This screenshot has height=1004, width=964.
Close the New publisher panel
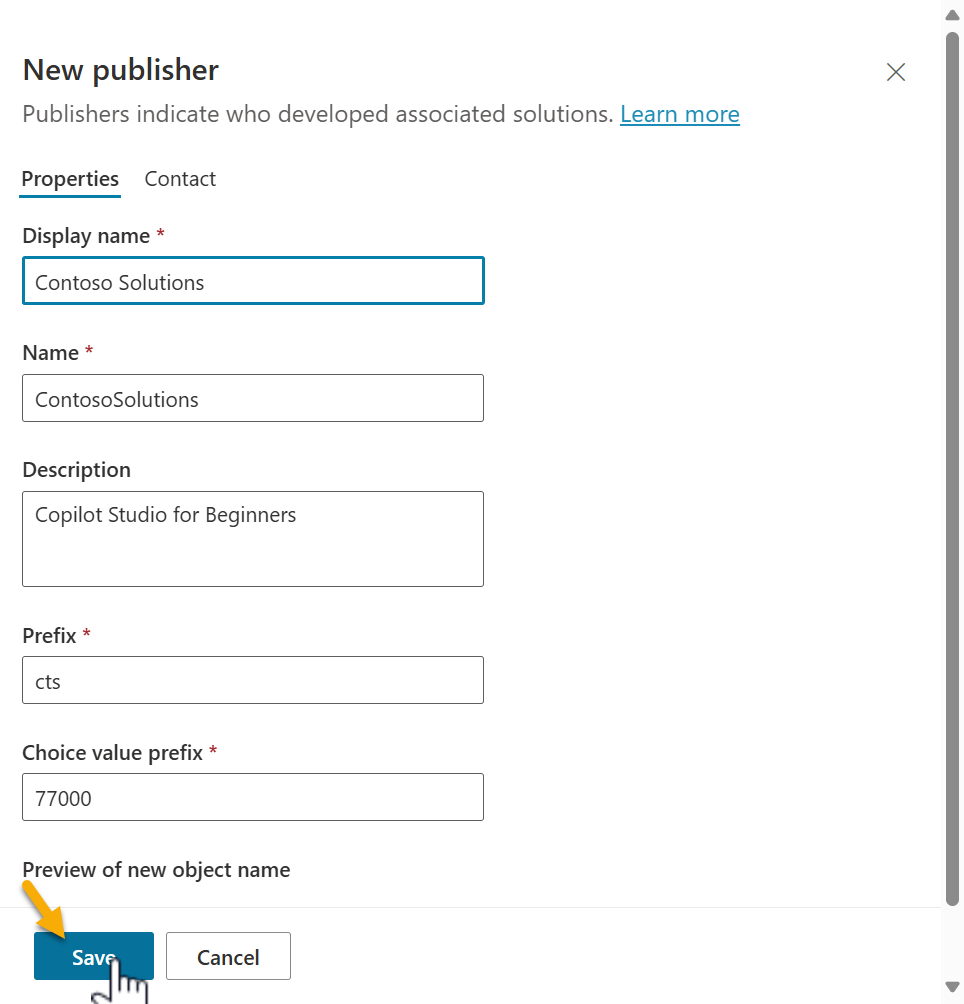point(895,72)
